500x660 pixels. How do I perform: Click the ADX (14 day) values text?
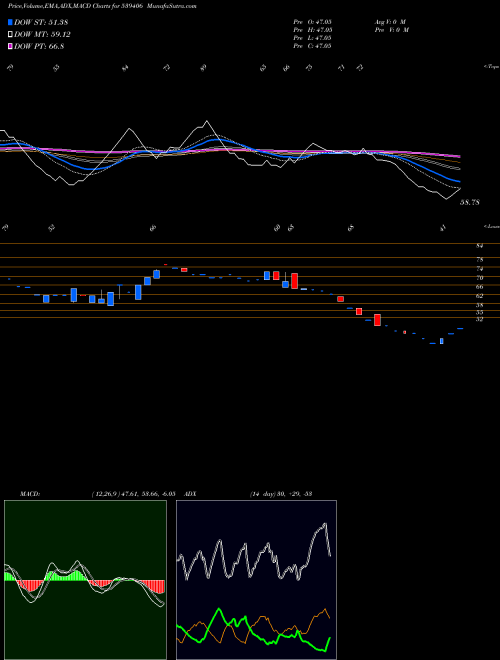pyautogui.click(x=281, y=494)
